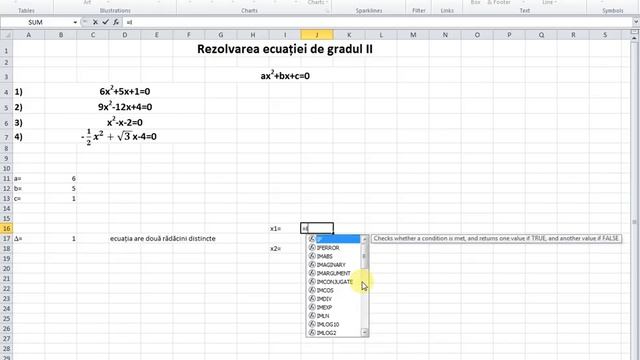
Task: Click the 'x2=' label cell
Action: point(285,249)
